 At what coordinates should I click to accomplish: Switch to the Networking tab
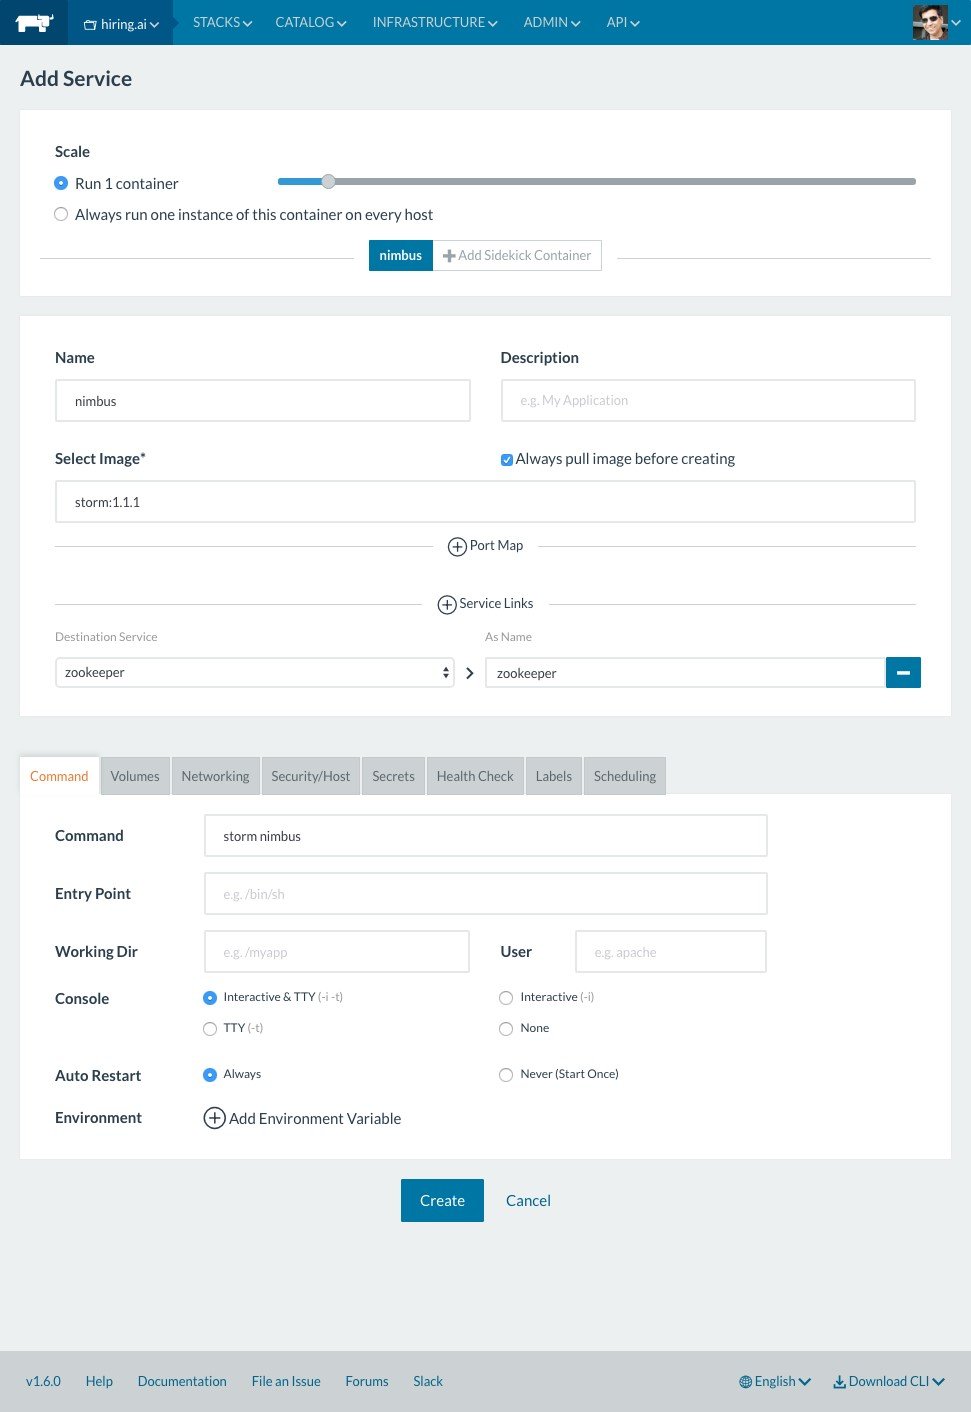tap(215, 776)
